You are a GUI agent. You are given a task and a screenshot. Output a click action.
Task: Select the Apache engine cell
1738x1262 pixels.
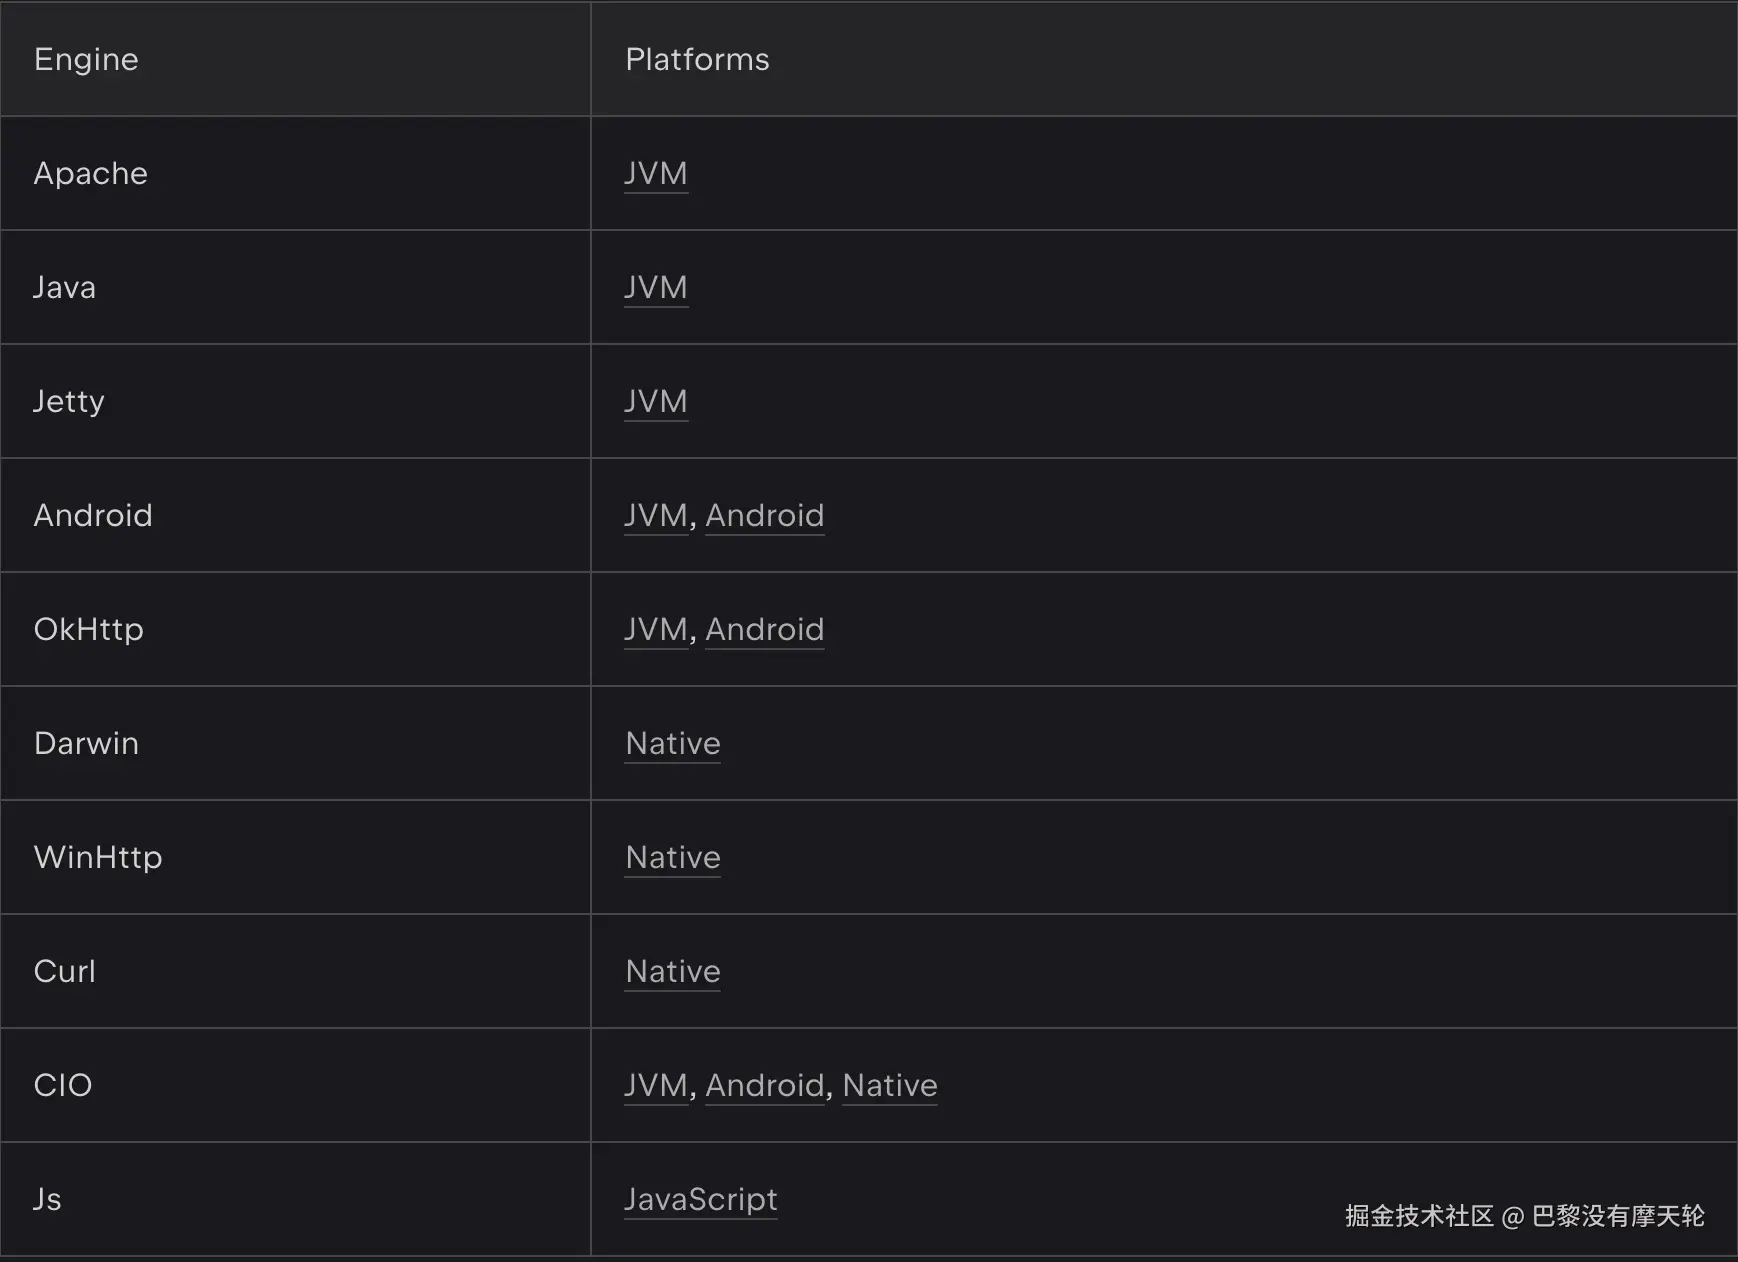[91, 174]
